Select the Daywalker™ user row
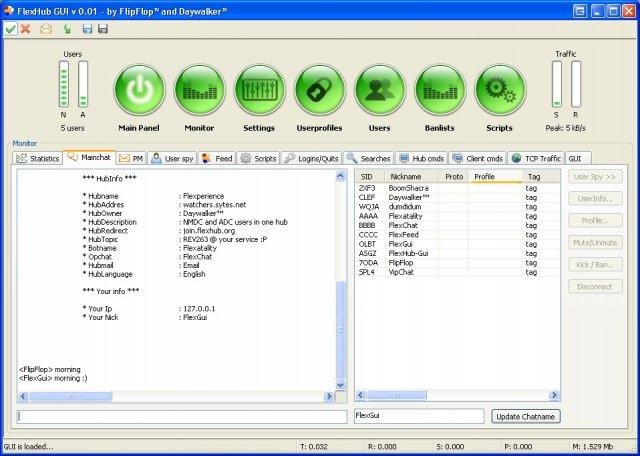Viewport: 640px width, 456px height. [x=457, y=198]
